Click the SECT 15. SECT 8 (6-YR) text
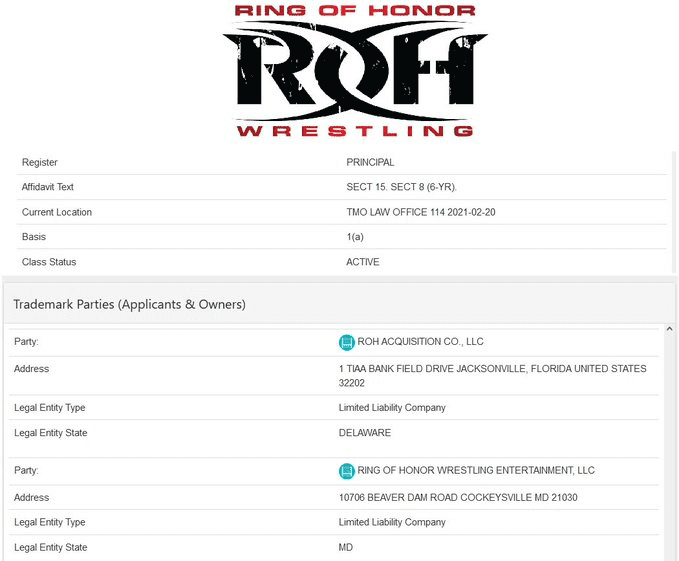679x561 pixels. point(401,187)
